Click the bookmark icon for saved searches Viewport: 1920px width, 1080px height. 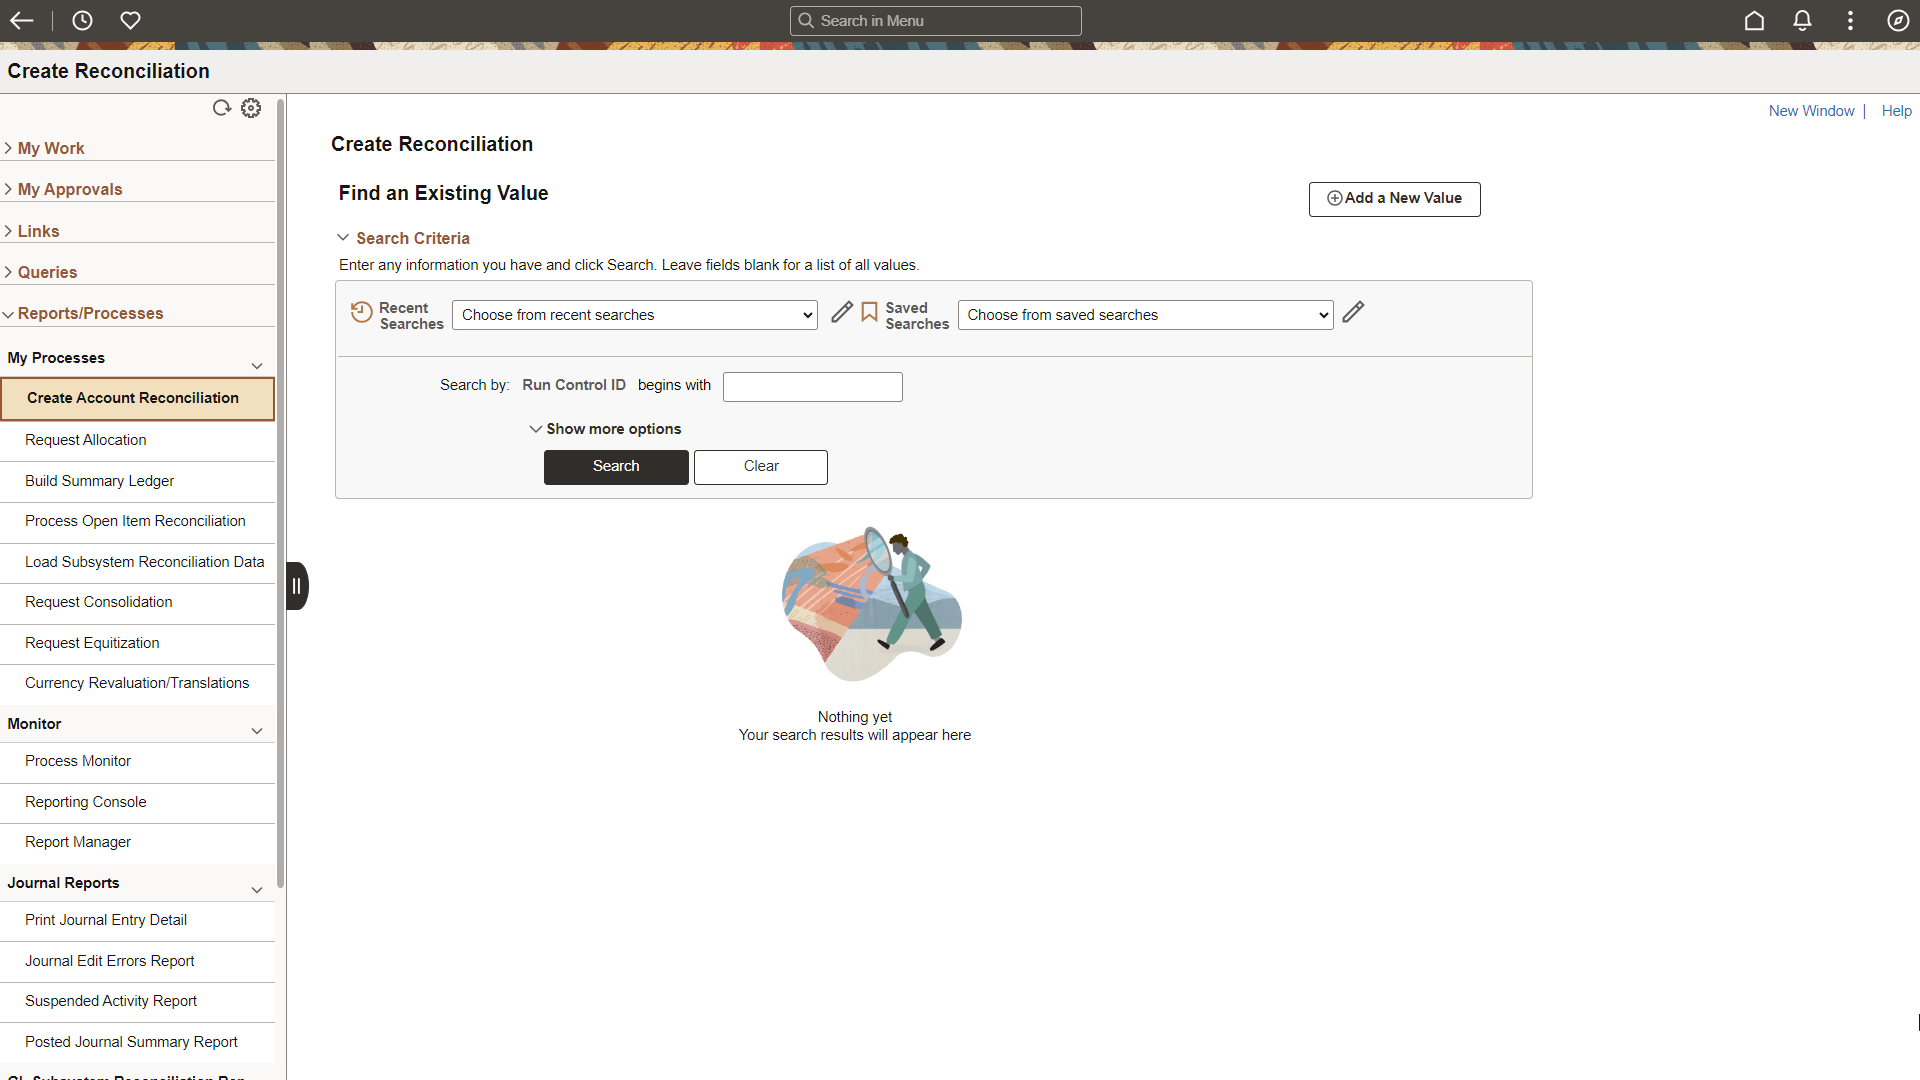pos(869,313)
